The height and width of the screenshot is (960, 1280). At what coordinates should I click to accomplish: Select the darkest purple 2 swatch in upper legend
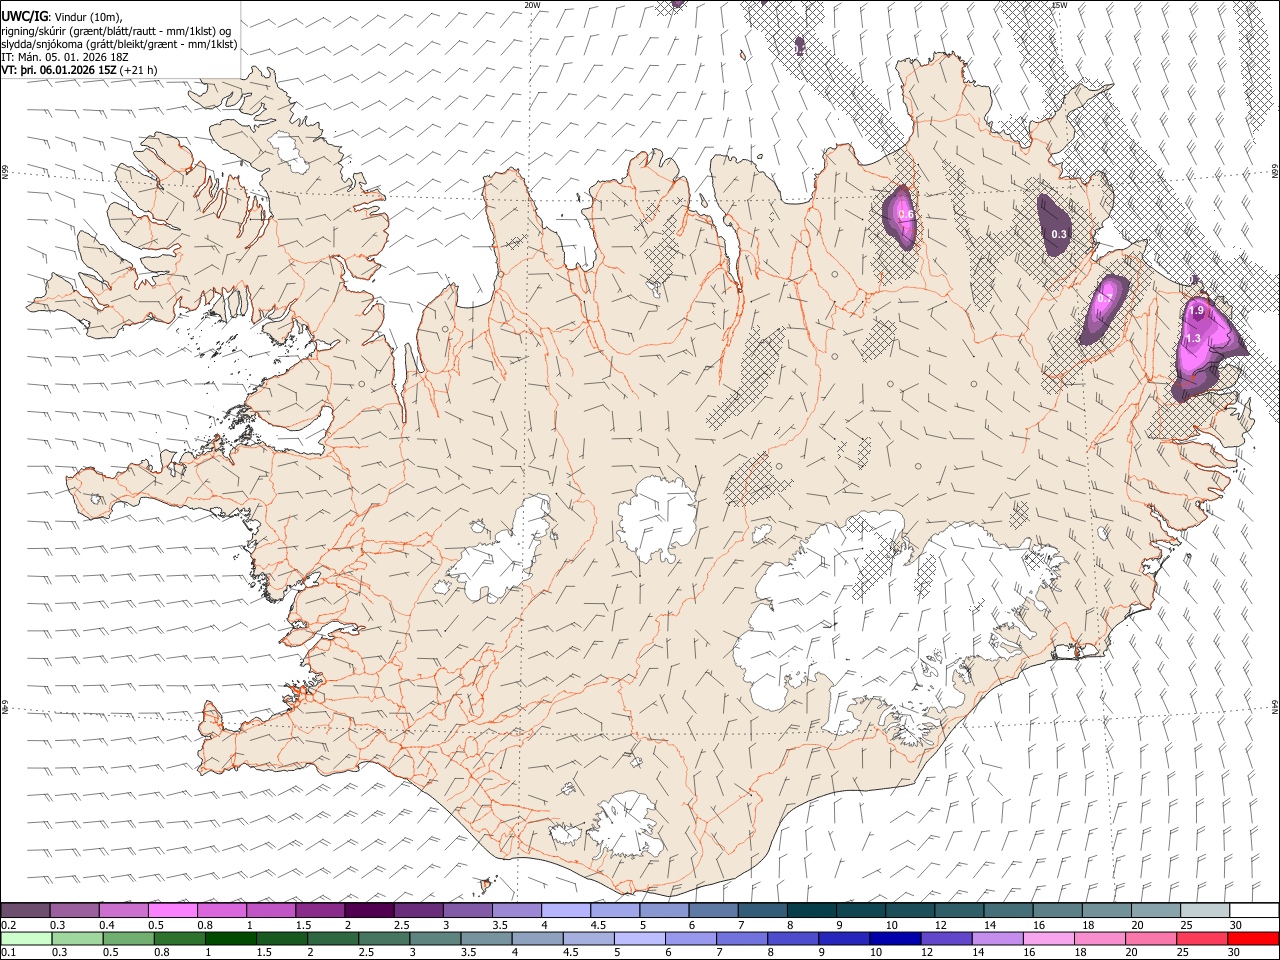point(369,910)
